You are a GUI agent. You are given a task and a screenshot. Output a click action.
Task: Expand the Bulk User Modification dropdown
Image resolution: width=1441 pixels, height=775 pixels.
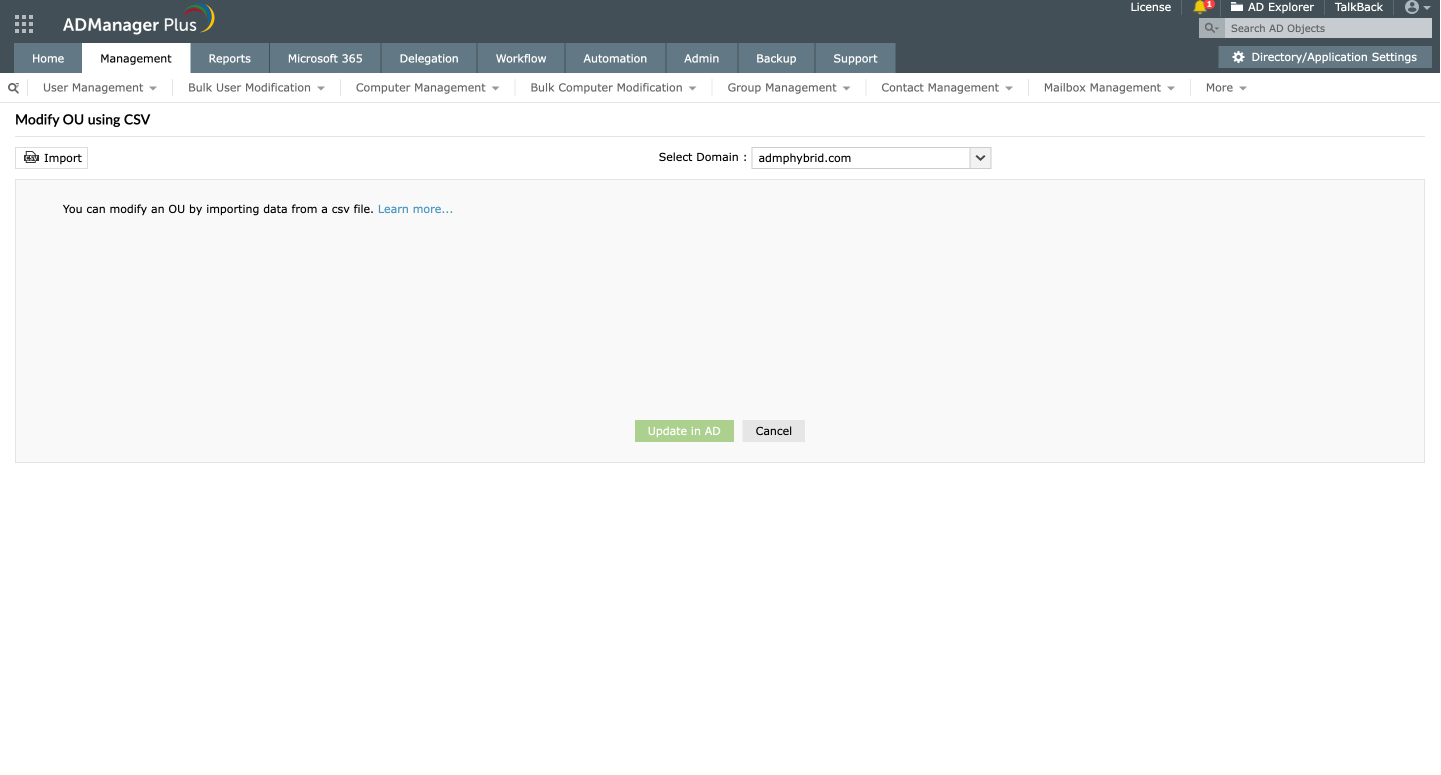click(256, 88)
